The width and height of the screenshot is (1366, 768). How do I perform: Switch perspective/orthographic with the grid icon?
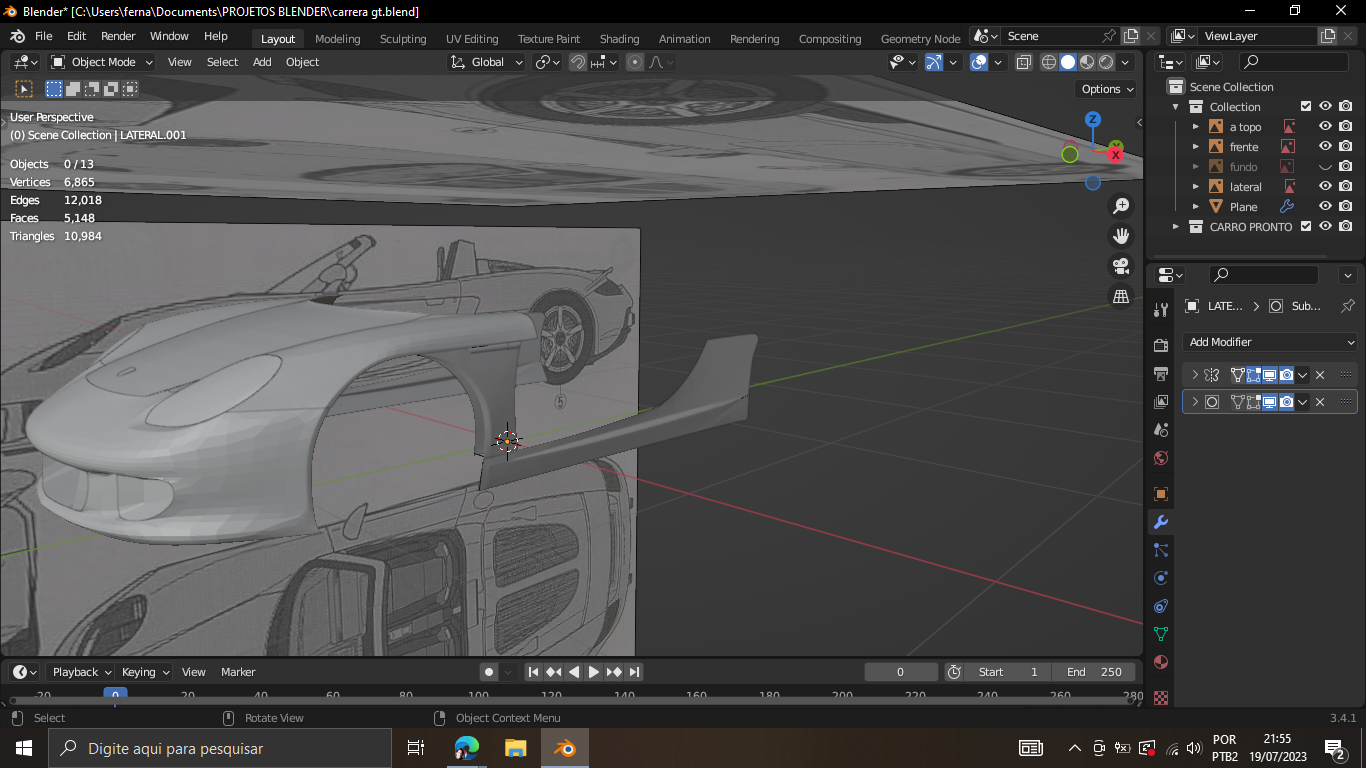click(x=1121, y=296)
